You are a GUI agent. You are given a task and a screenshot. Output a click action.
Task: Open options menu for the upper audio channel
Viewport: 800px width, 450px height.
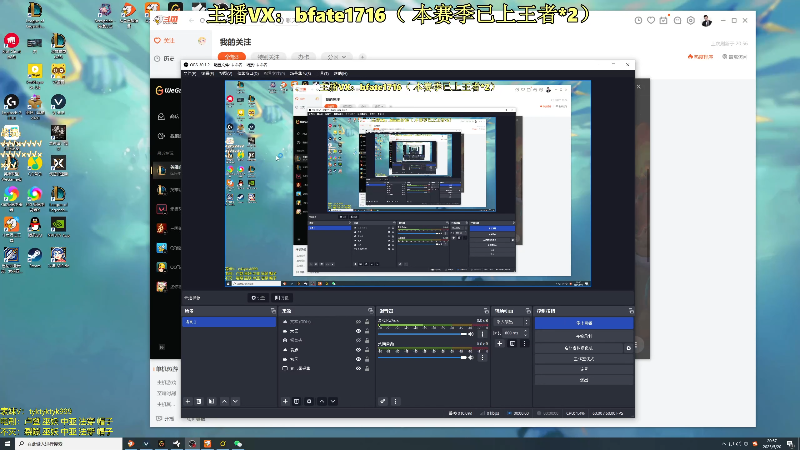[482, 334]
